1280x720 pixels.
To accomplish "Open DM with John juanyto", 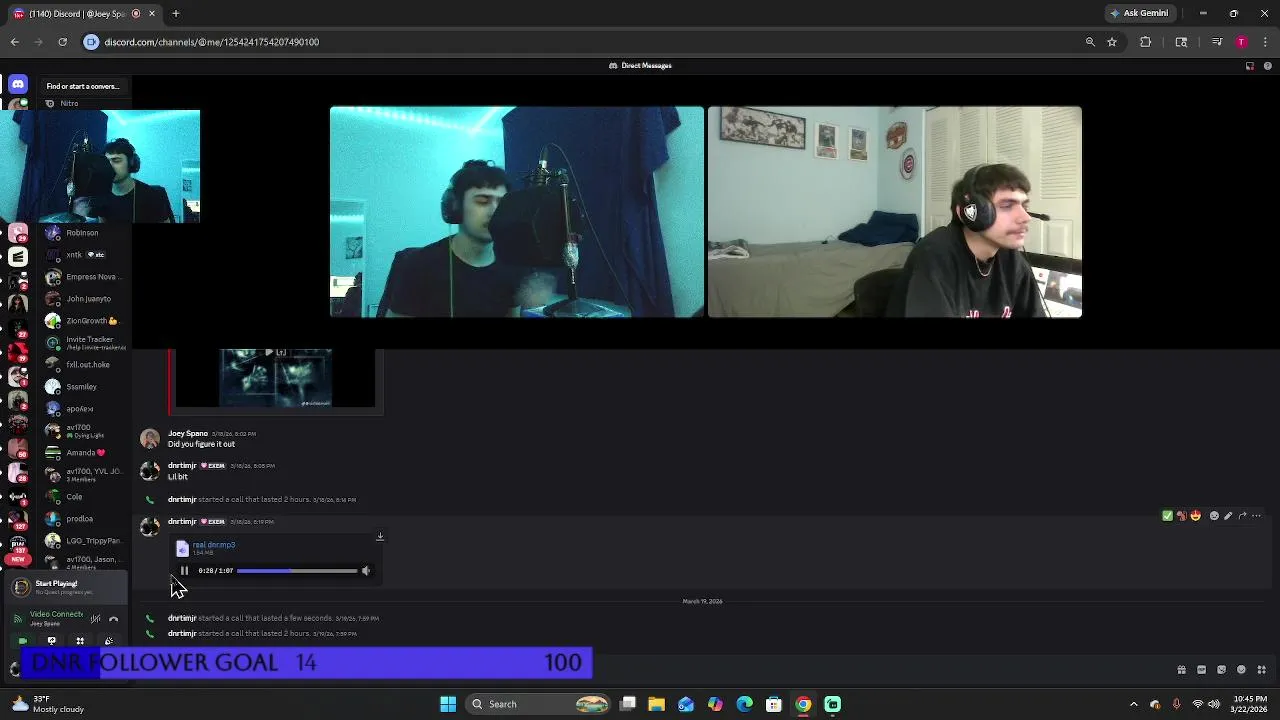I will (84, 299).
